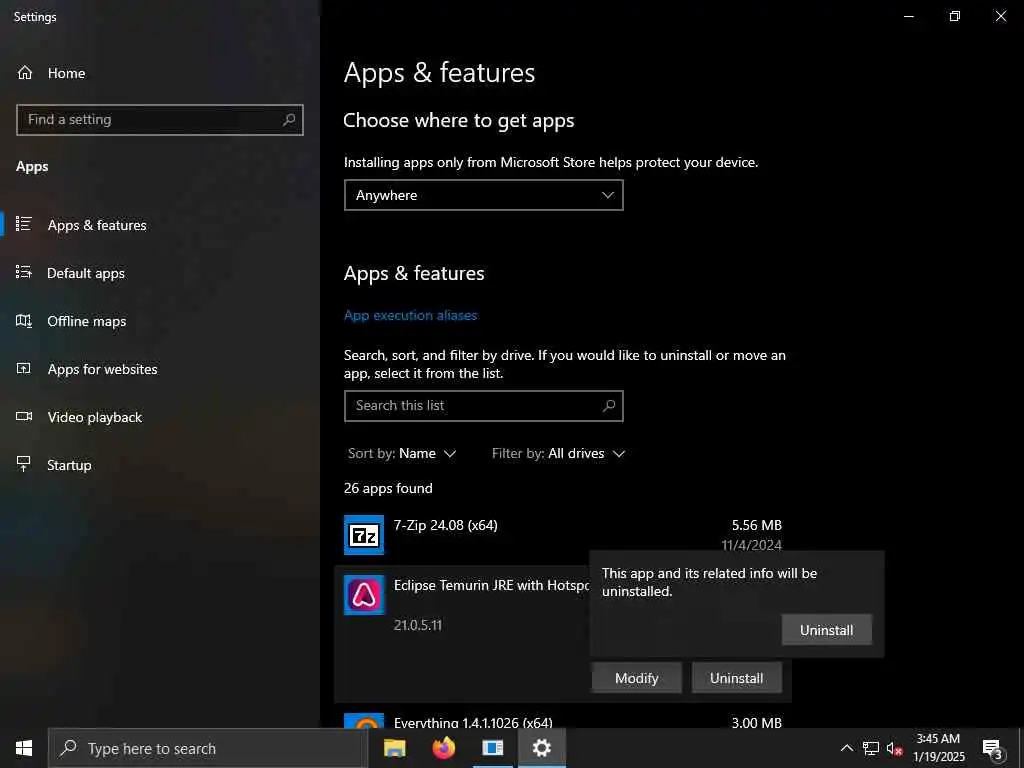1024x768 pixels.
Task: Open Video playback settings
Action: tap(94, 417)
